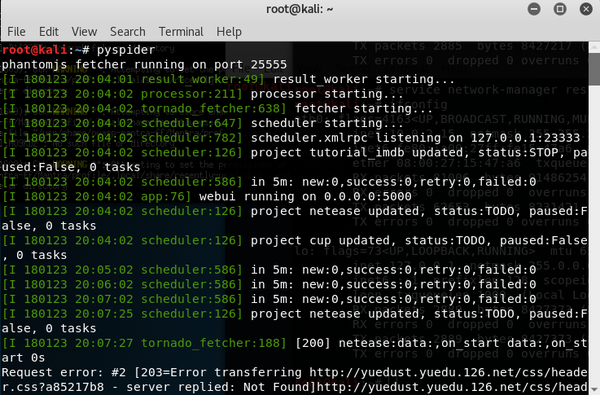The image size is (600, 395).
Task: Open the Edit menu
Action: coord(49,31)
